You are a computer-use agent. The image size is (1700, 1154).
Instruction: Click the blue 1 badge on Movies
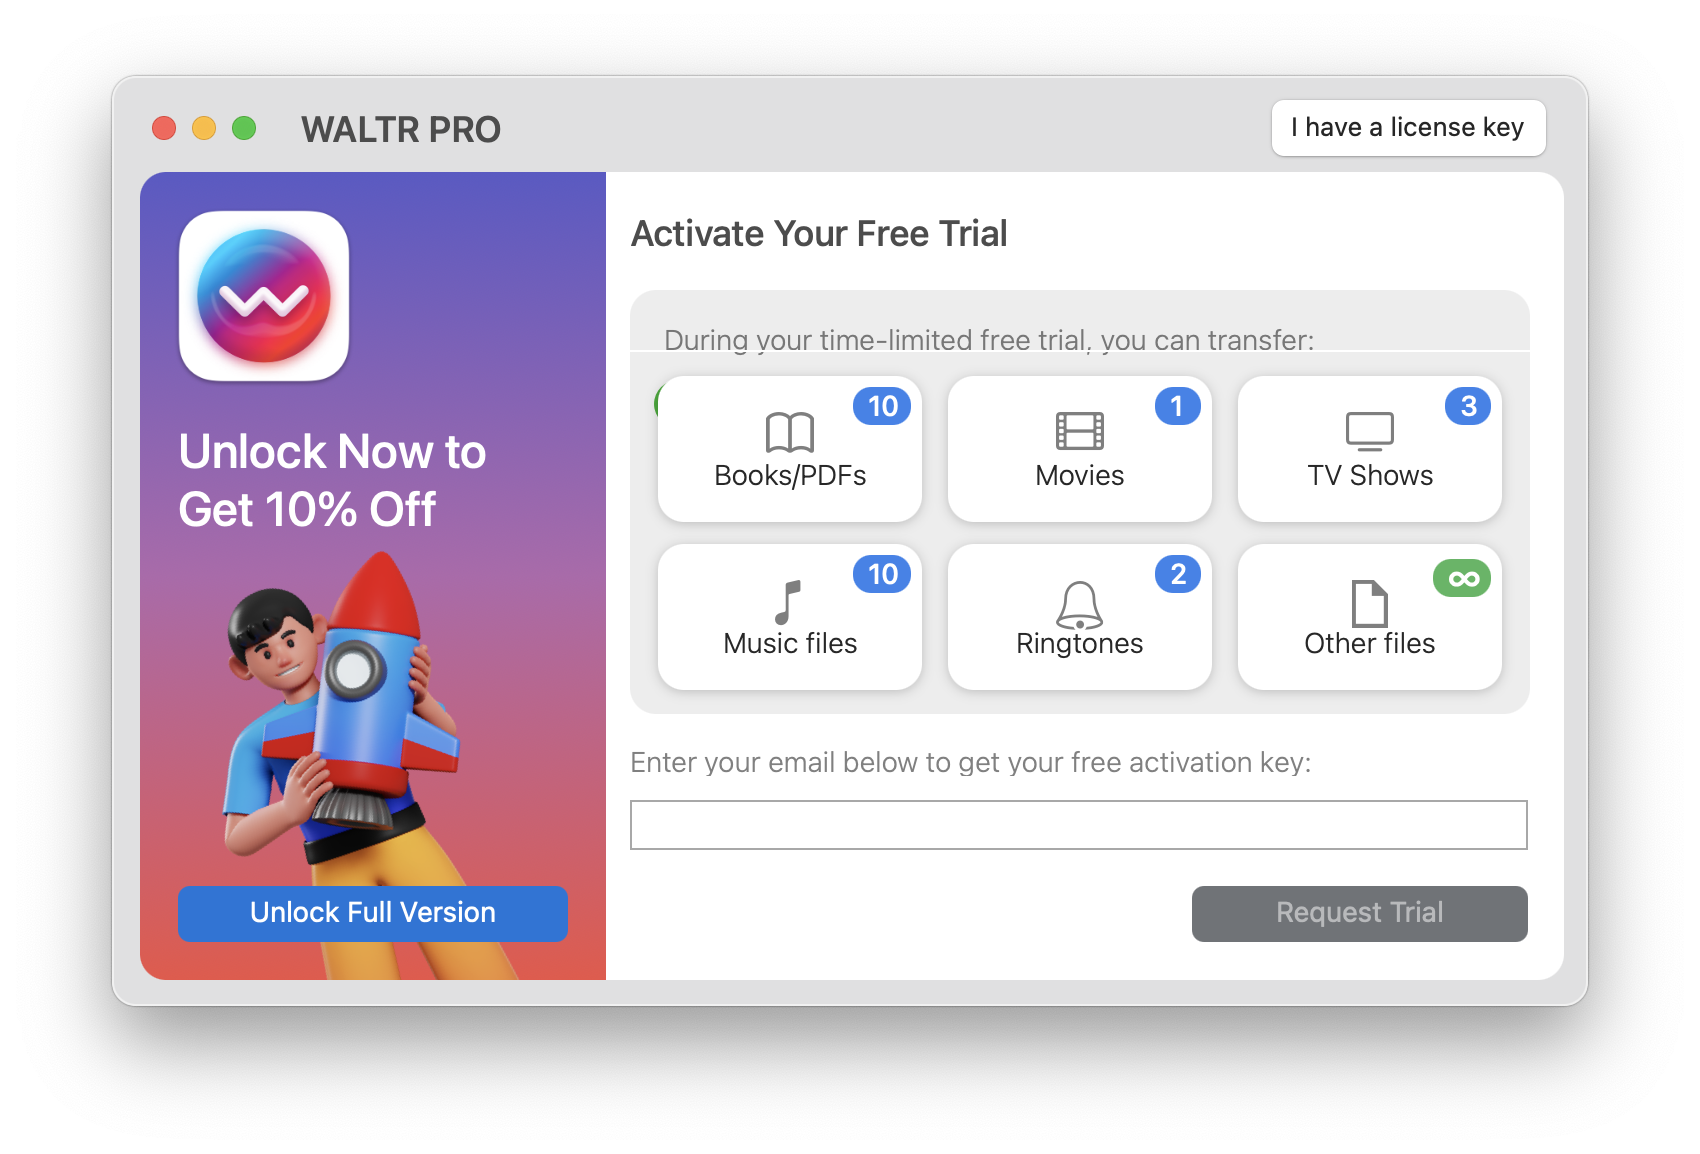point(1177,406)
